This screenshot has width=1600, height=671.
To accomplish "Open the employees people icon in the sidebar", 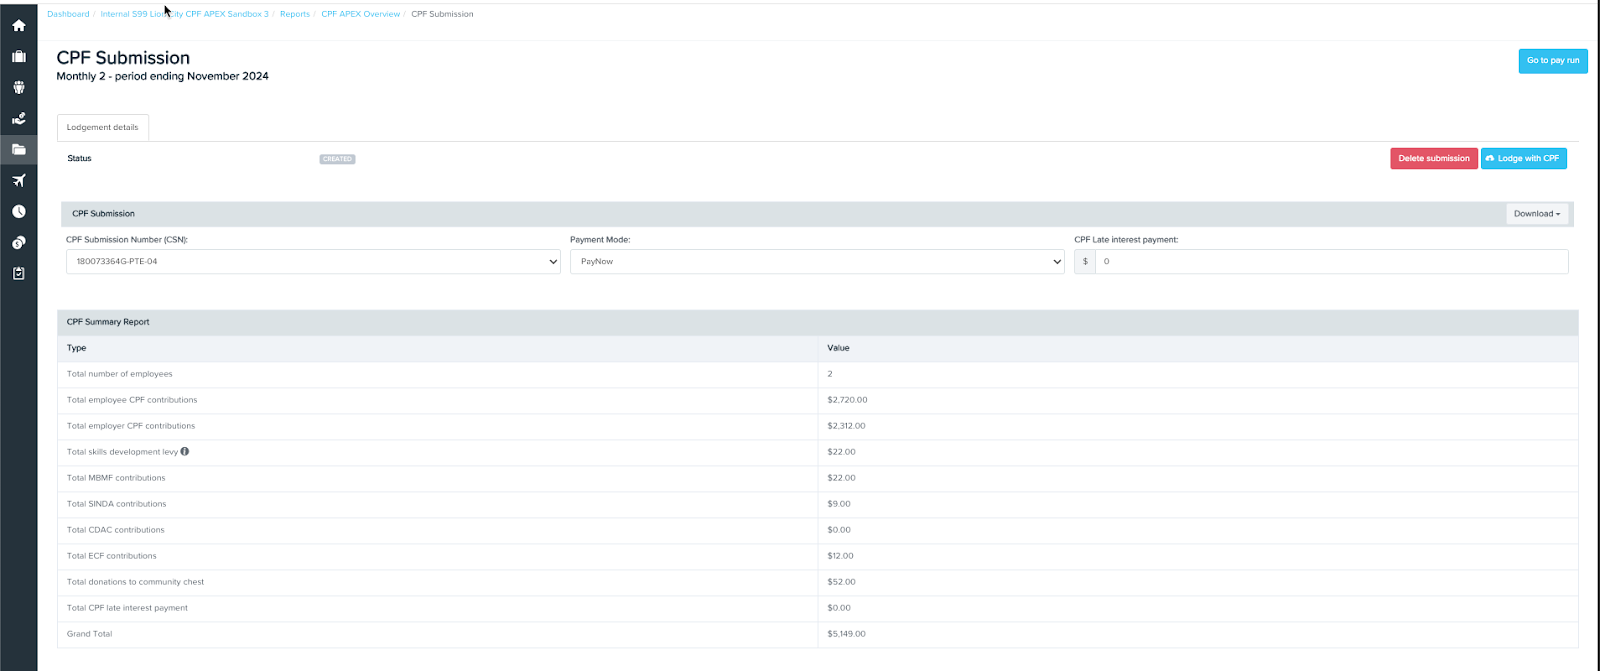I will coord(18,88).
